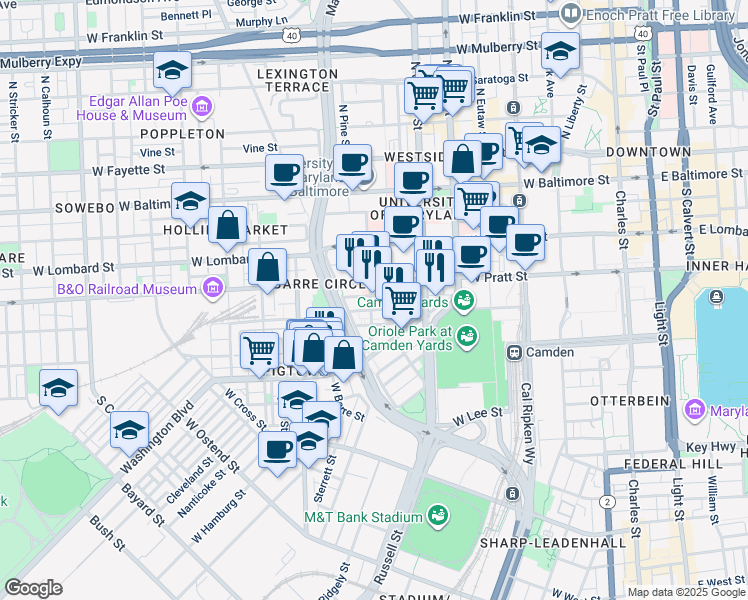Viewport: 748px width, 600px height.
Task: Click the Enoch Pratt Free Library pin
Action: (570, 14)
